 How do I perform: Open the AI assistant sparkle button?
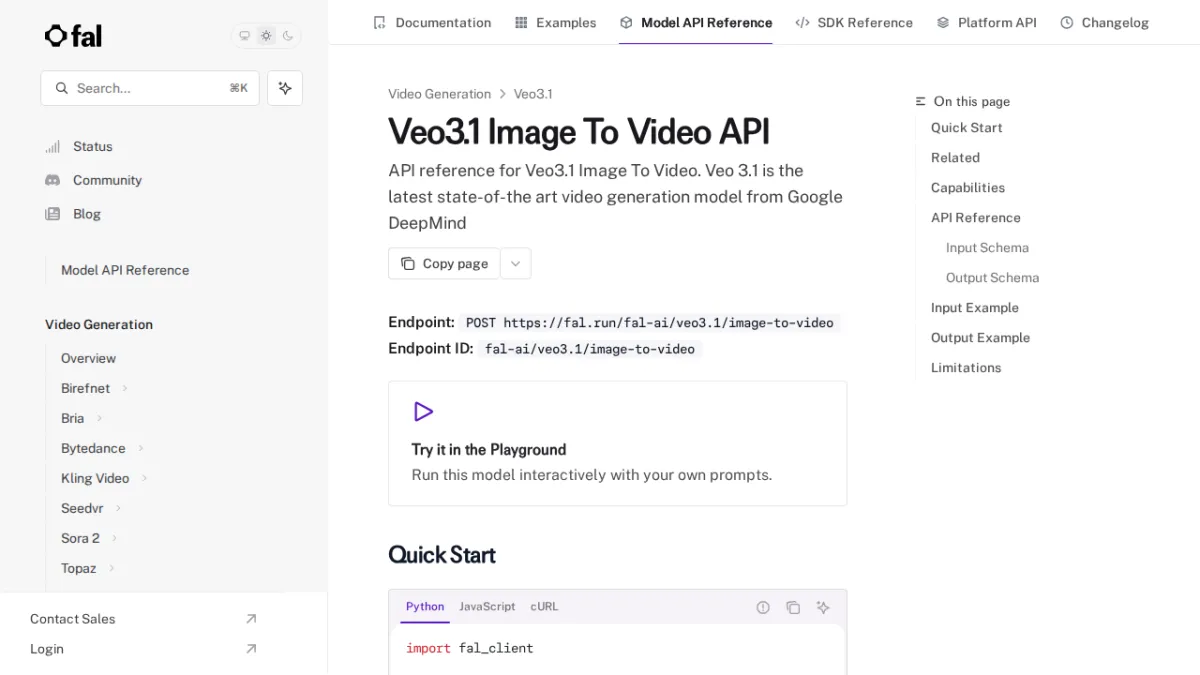click(285, 88)
